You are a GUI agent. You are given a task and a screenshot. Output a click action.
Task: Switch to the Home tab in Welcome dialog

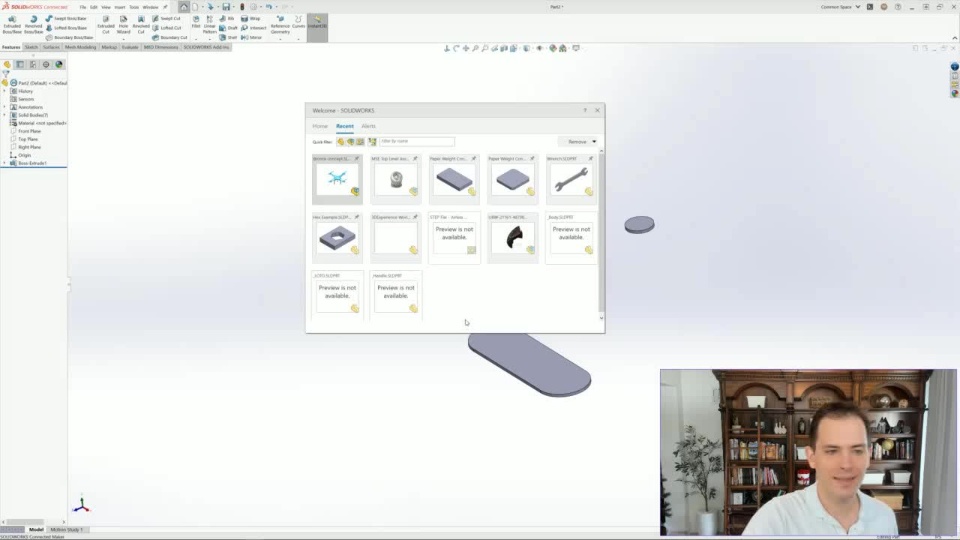pos(320,126)
